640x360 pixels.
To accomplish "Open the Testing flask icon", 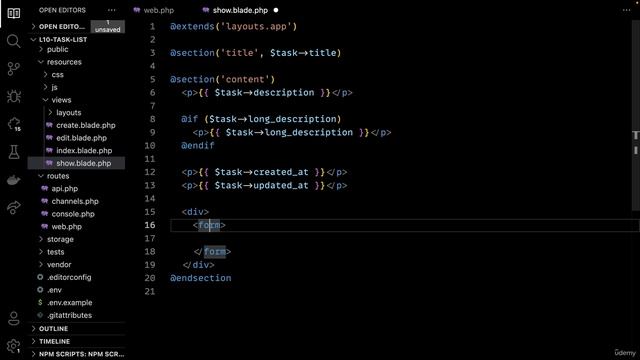I will click(x=13, y=152).
